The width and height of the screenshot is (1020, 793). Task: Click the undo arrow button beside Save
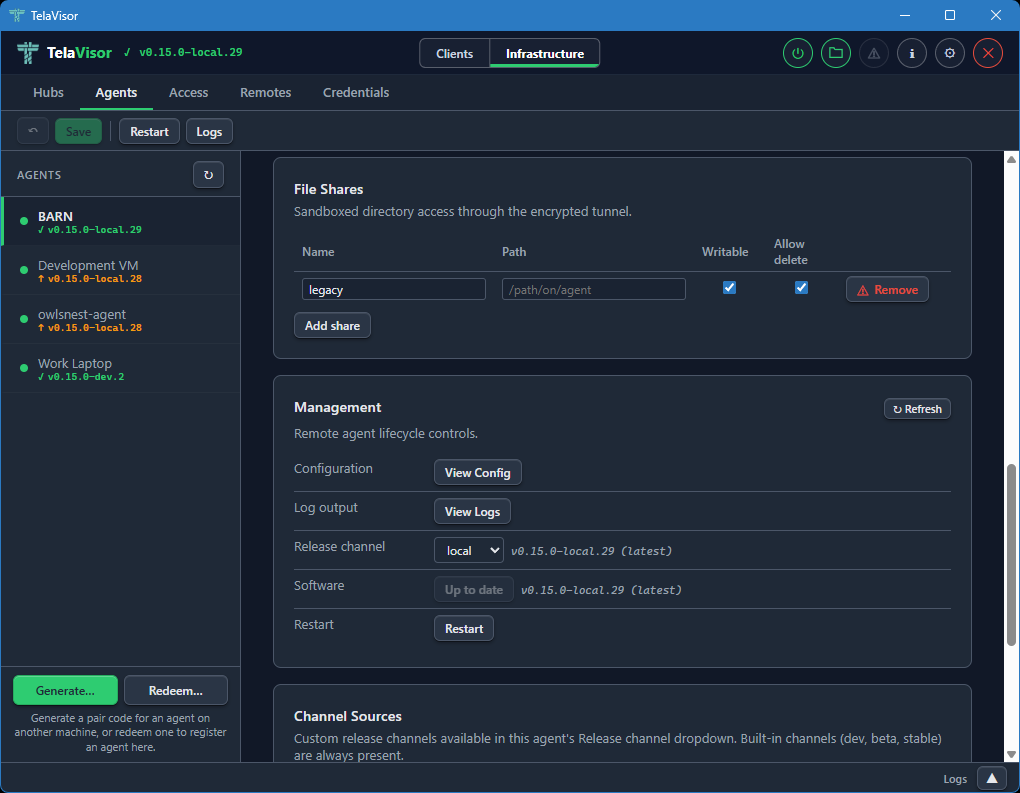pos(33,131)
